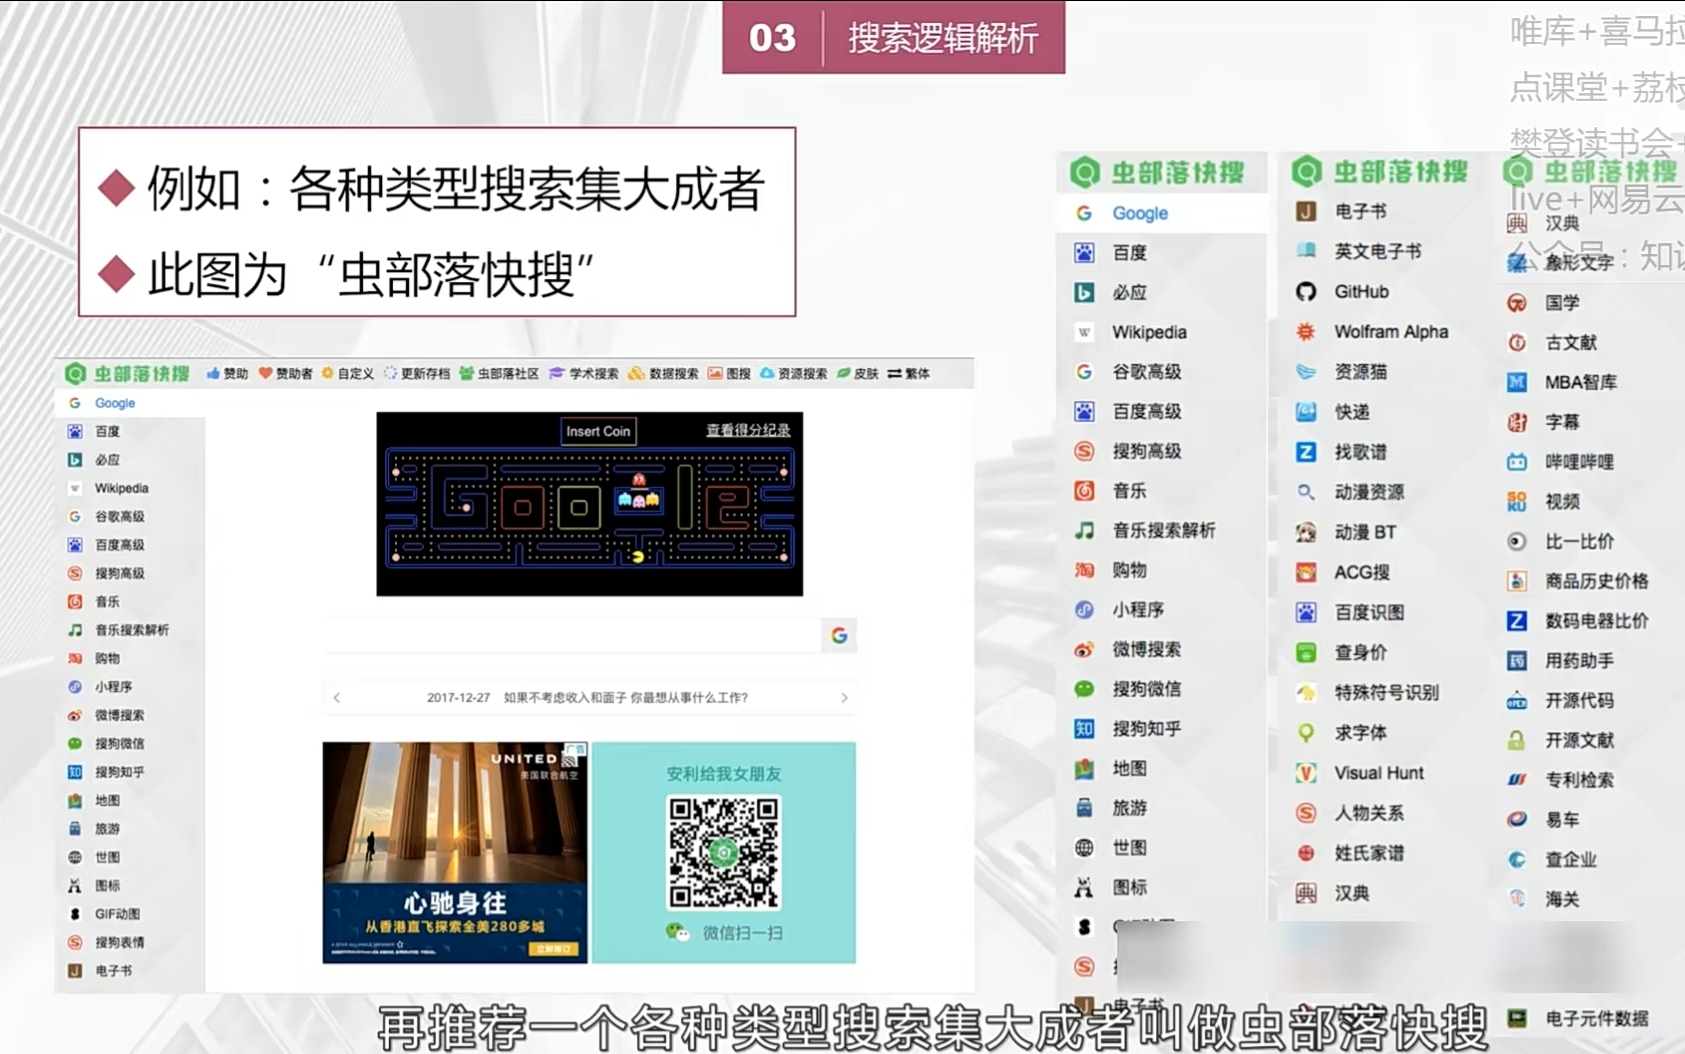Click the United airline ad banner
The width and height of the screenshot is (1685, 1054).
[x=455, y=853]
